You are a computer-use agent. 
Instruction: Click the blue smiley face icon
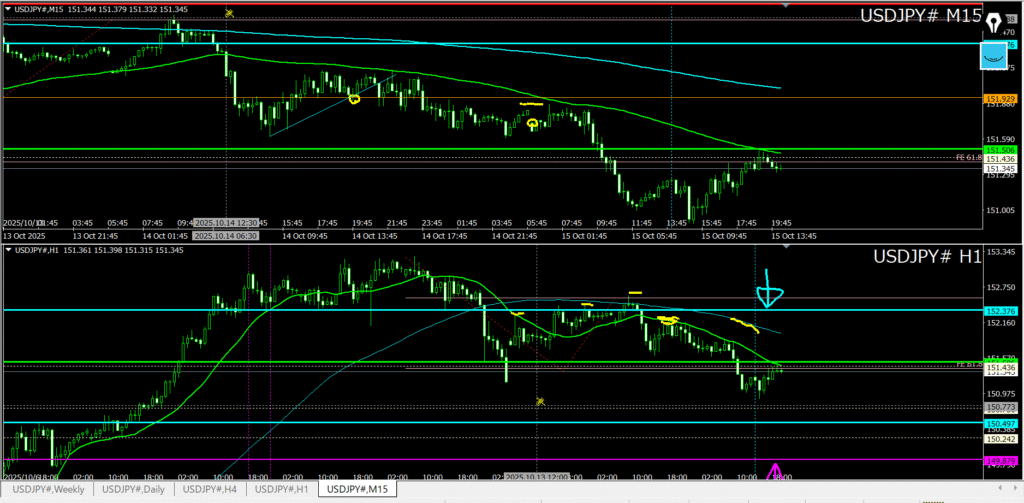pos(993,57)
